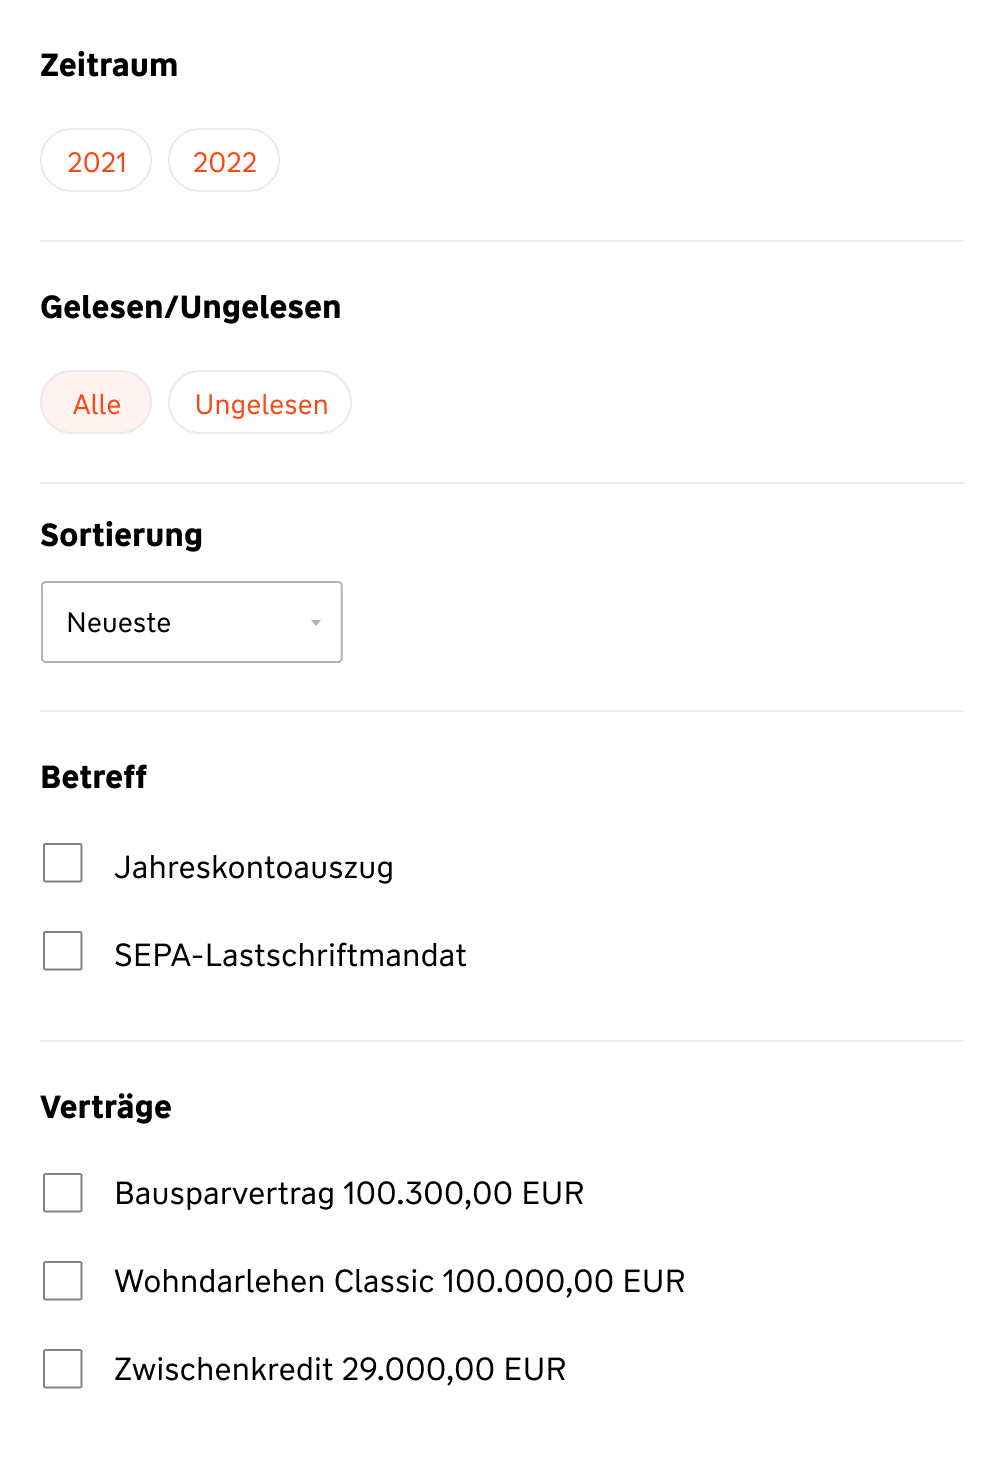This screenshot has width=1004, height=1458.
Task: Click the Zwischenkredit 29.000,00 EUR label text
Action: pyautogui.click(x=340, y=1369)
